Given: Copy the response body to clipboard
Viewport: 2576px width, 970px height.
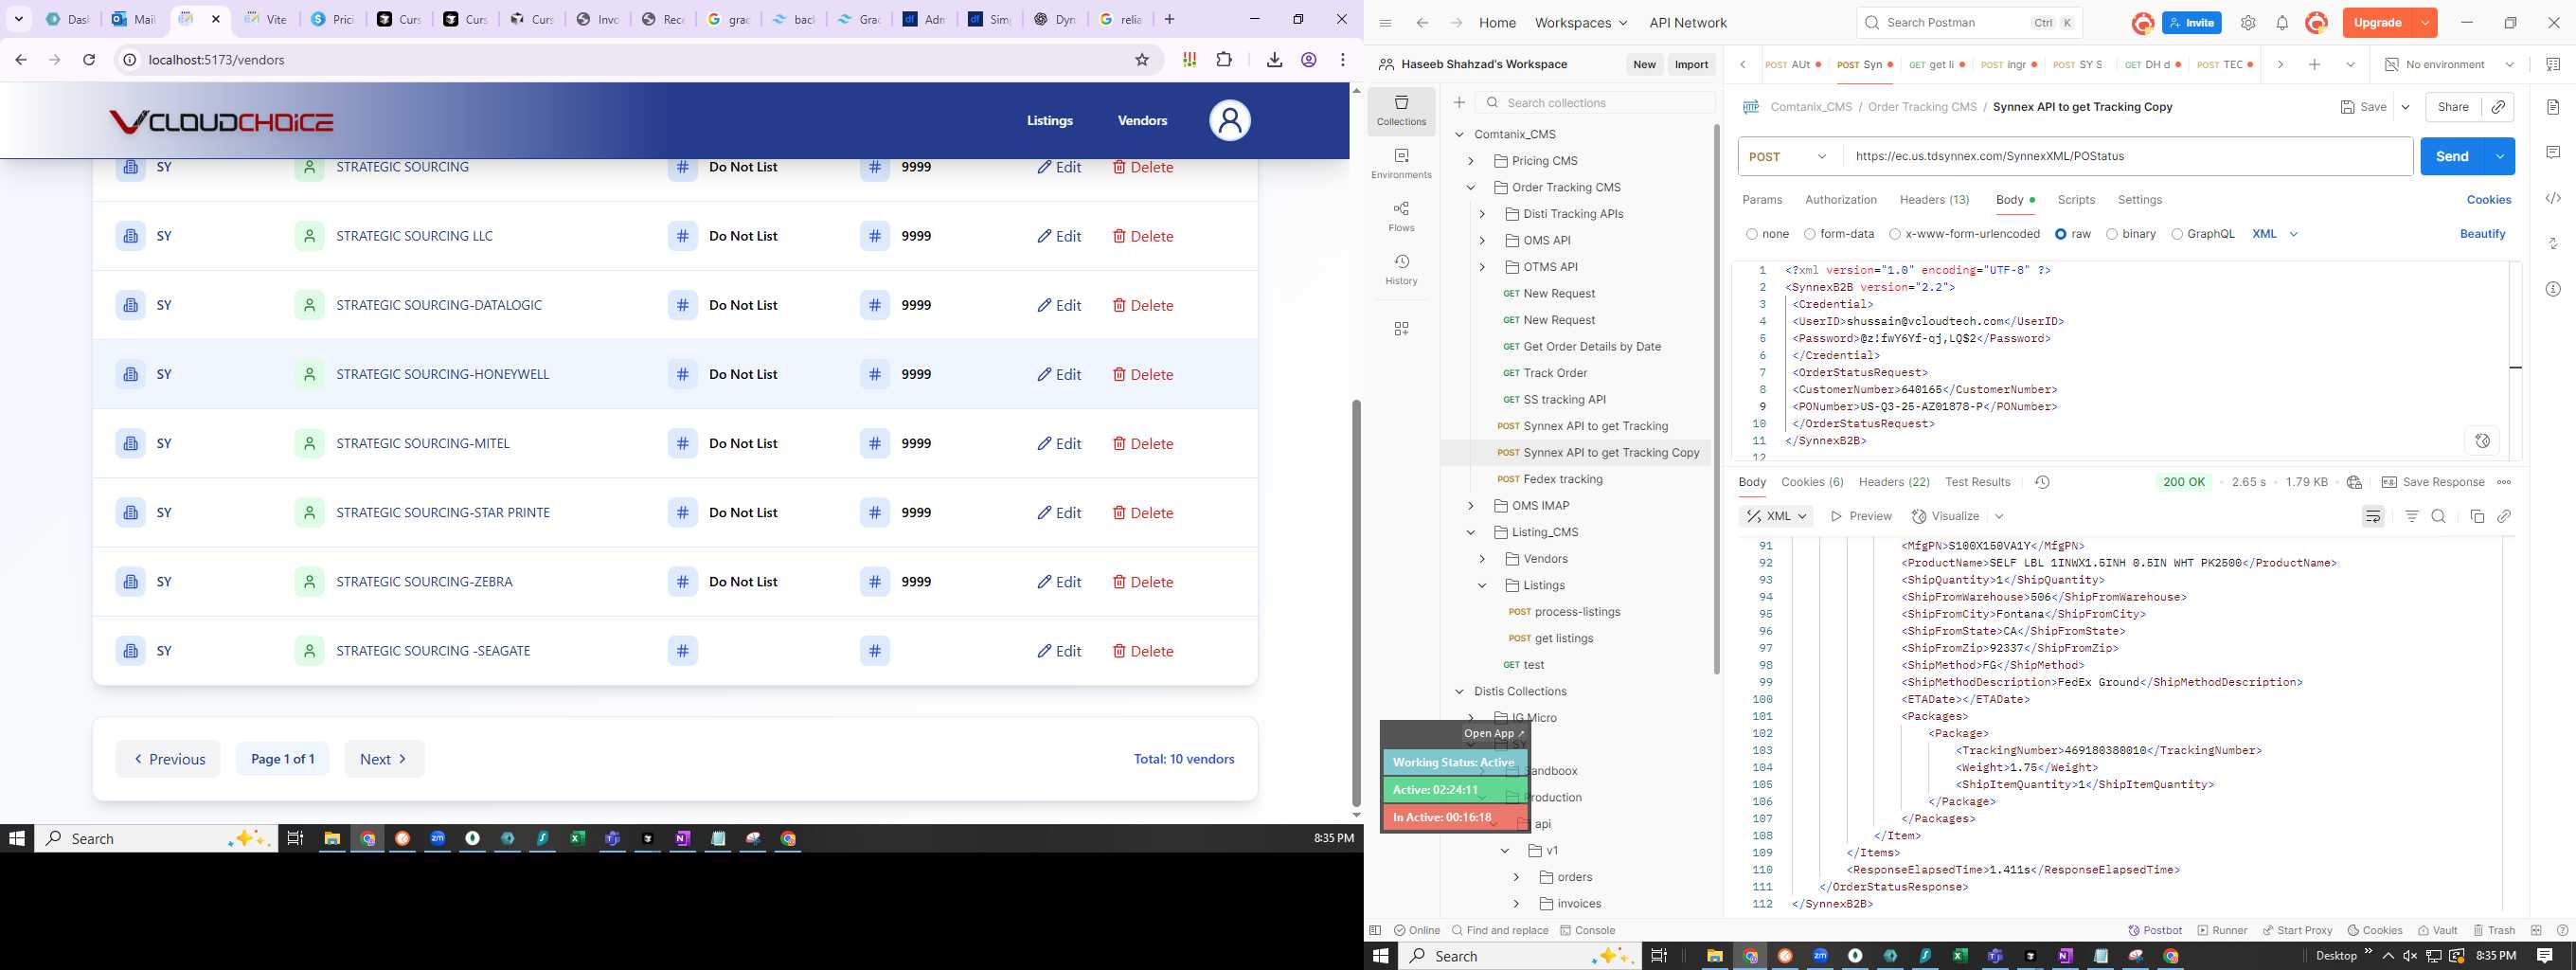Looking at the screenshot, I should tap(2477, 516).
